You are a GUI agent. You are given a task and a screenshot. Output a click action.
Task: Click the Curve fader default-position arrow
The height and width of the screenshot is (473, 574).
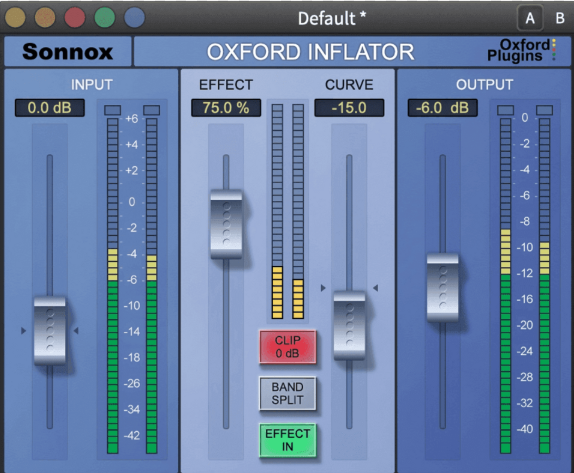323,288
